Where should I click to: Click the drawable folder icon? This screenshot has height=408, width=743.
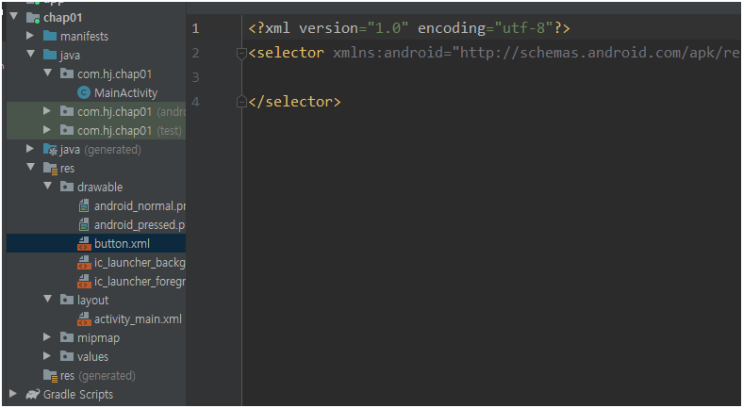(67, 187)
